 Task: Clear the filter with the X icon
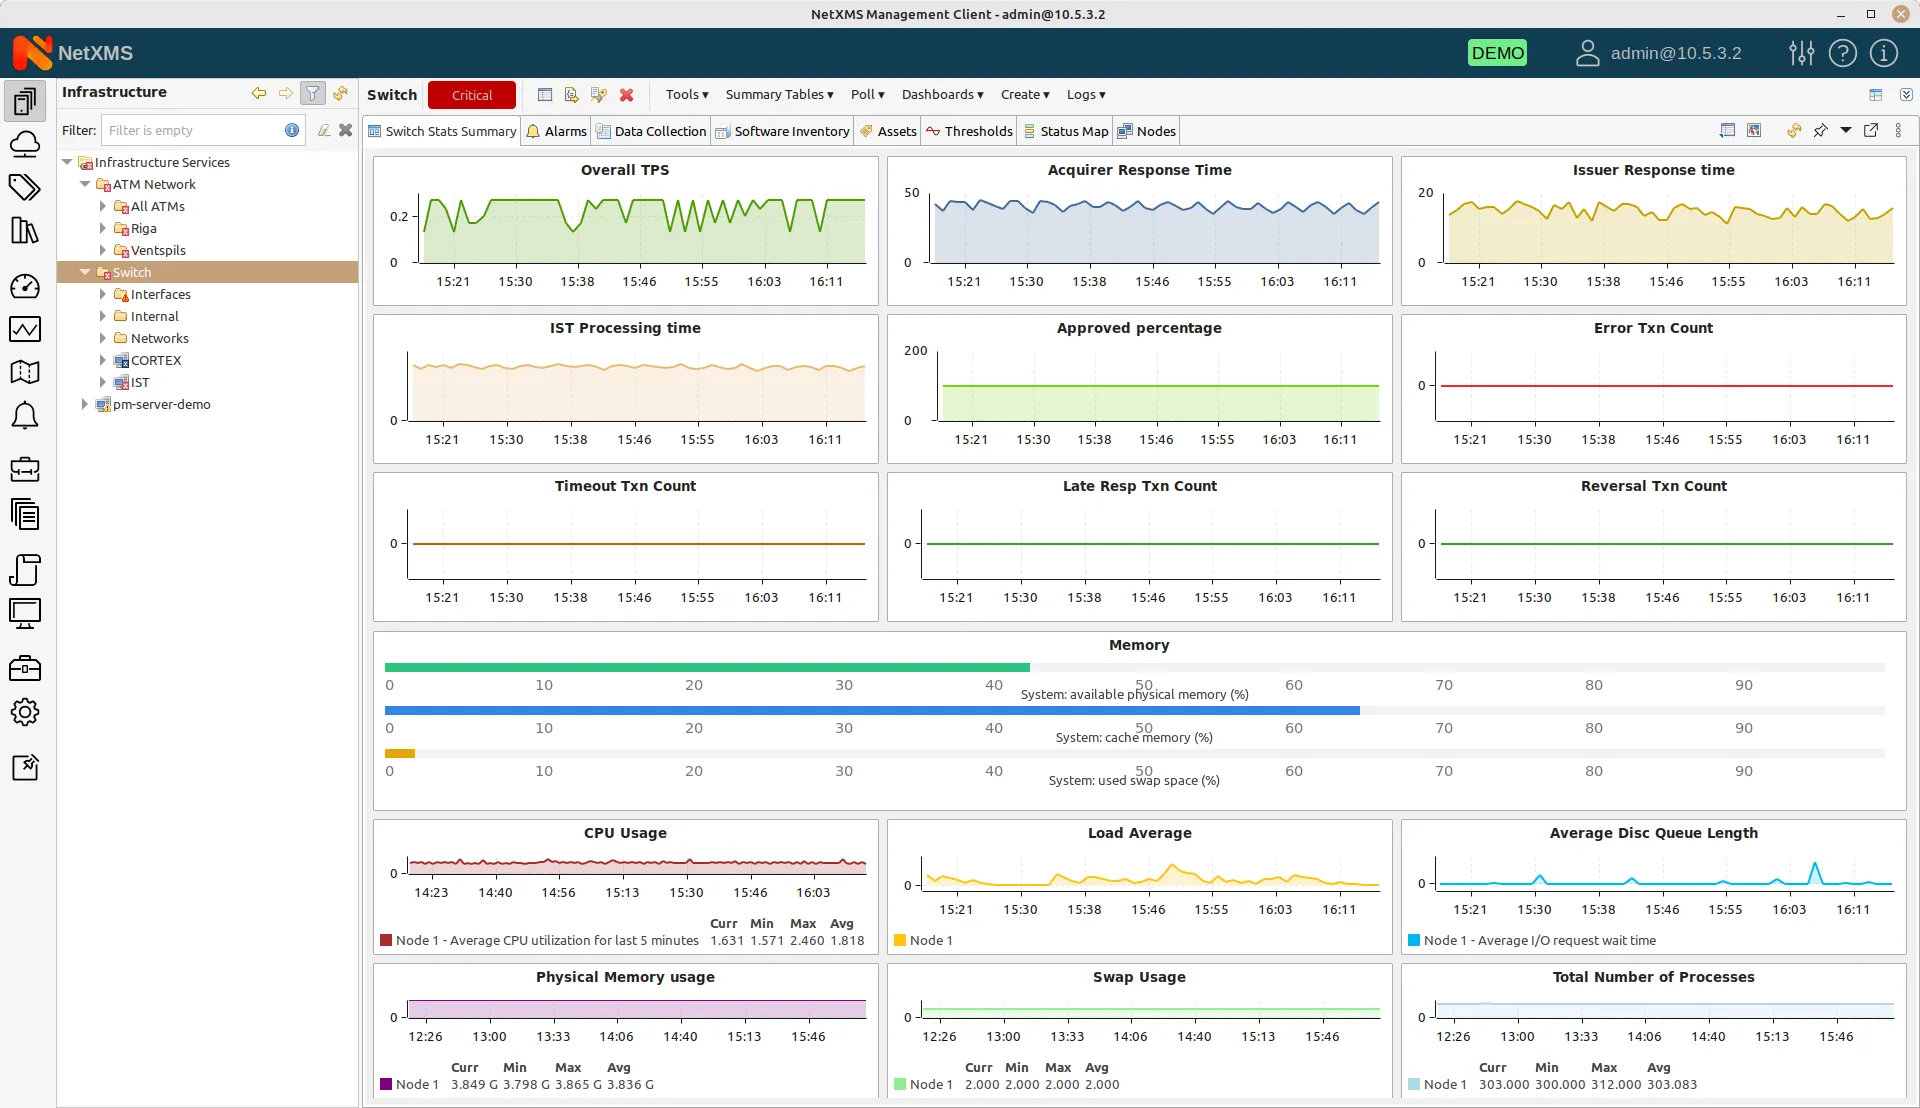(x=346, y=130)
